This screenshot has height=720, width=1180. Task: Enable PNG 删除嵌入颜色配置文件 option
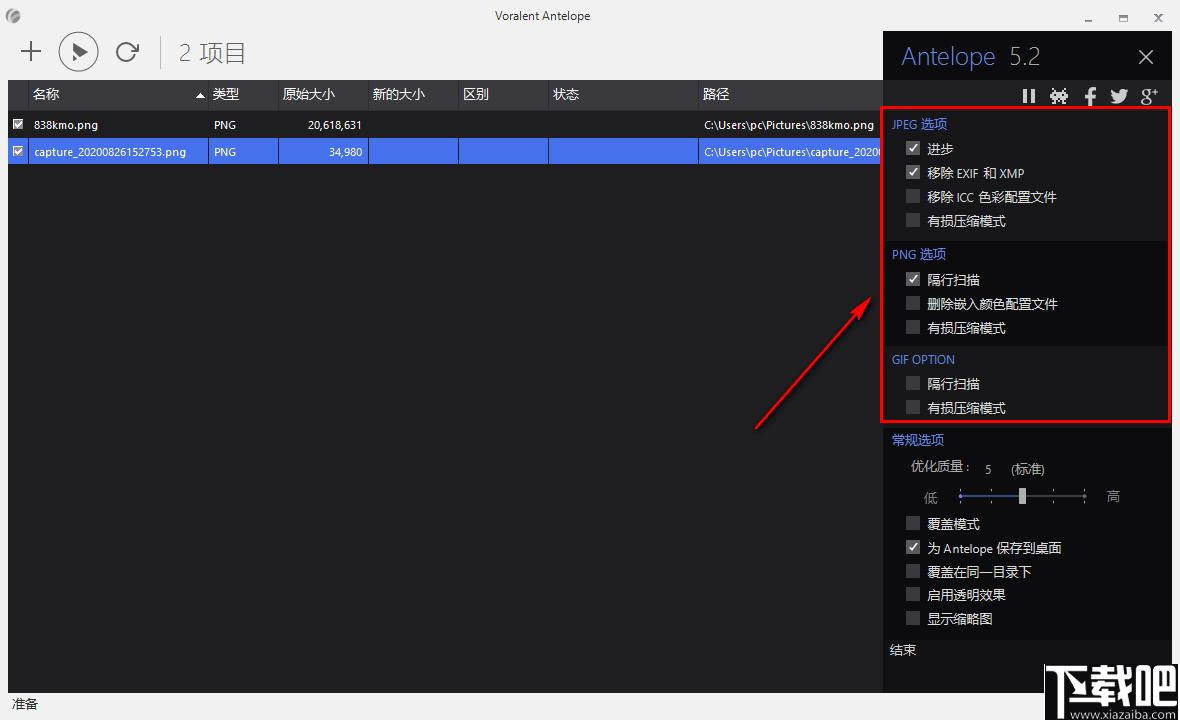point(913,303)
